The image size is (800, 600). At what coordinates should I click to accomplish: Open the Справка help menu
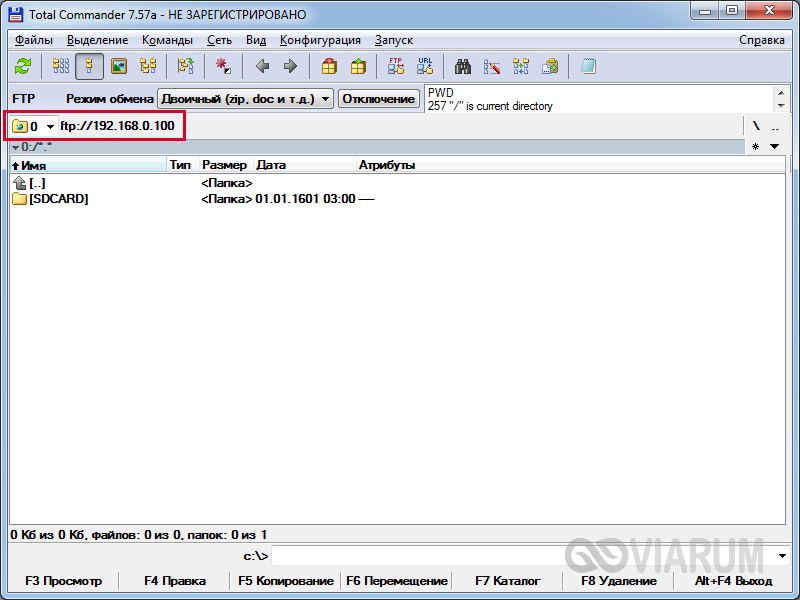[x=762, y=40]
